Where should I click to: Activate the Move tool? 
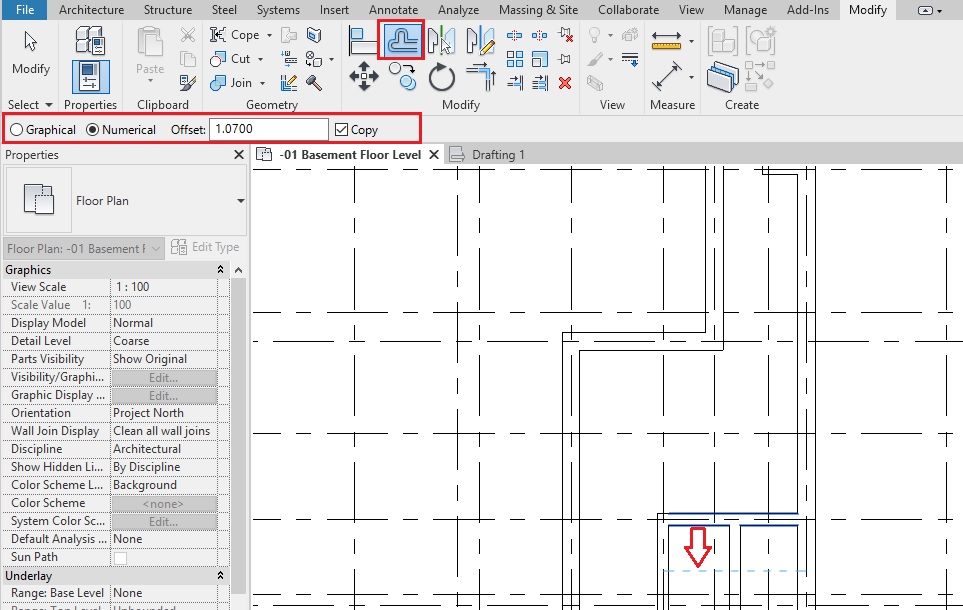(x=362, y=78)
